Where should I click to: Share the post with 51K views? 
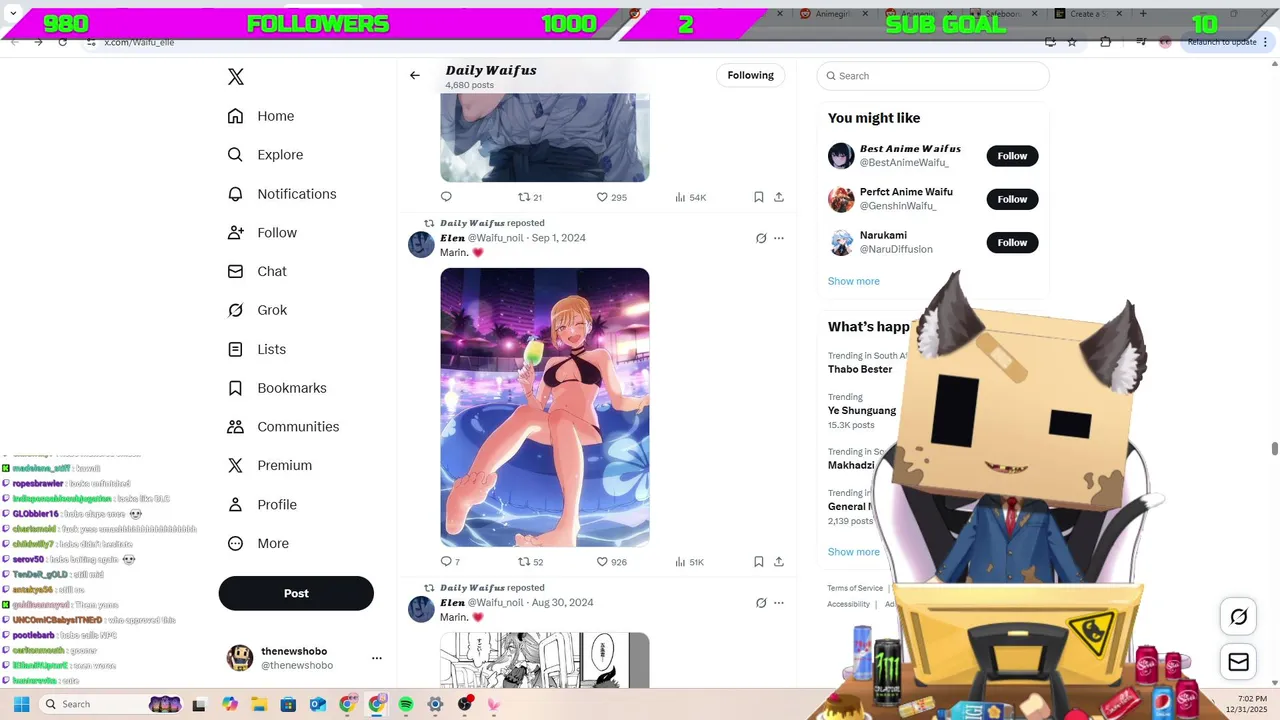click(x=779, y=562)
